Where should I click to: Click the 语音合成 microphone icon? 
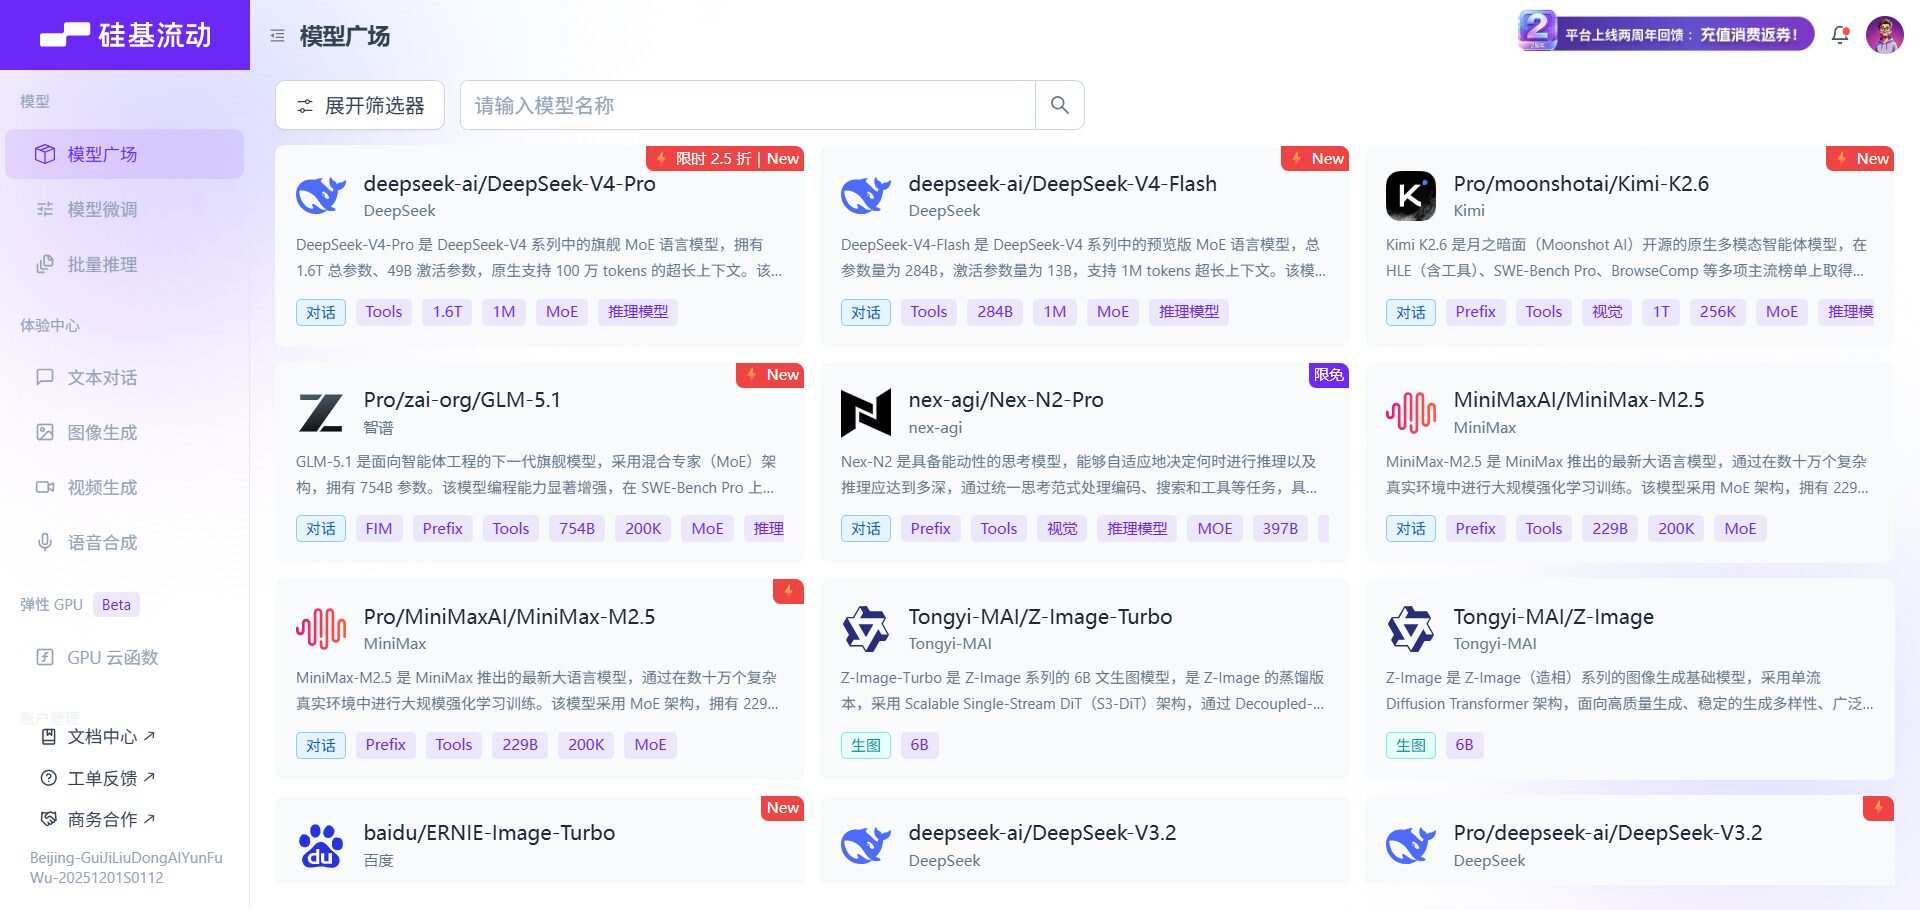[x=45, y=542]
